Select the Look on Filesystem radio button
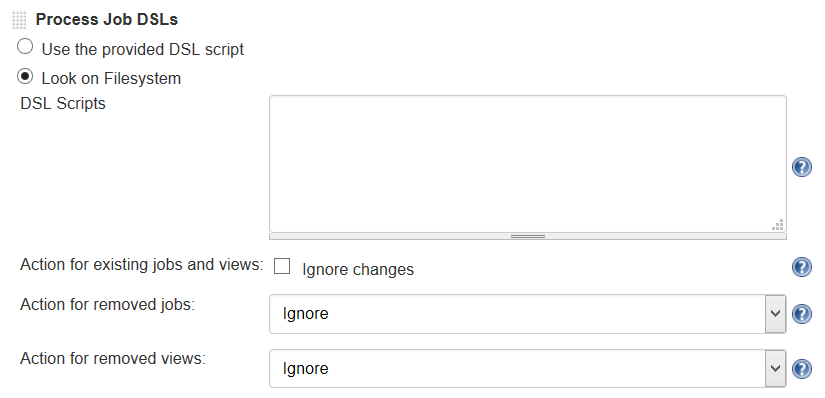The width and height of the screenshot is (825, 398). pos(25,76)
